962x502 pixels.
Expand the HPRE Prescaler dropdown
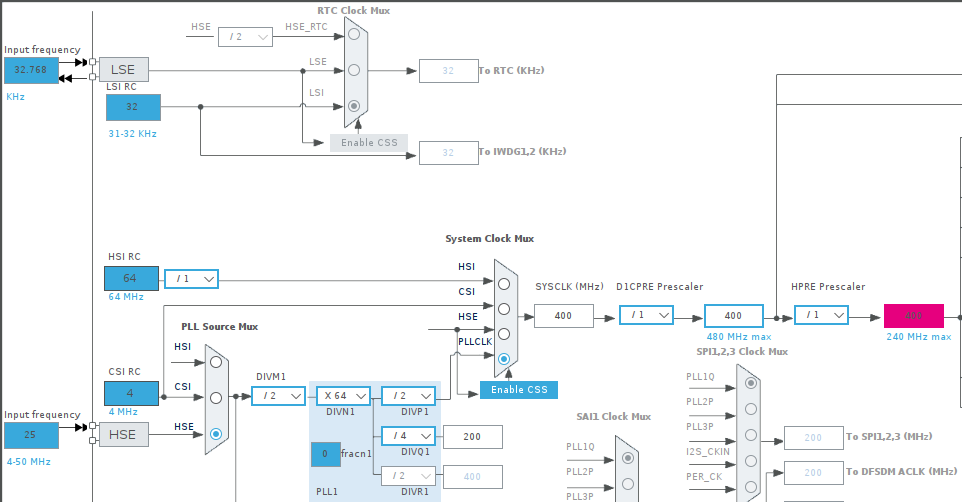coord(821,315)
